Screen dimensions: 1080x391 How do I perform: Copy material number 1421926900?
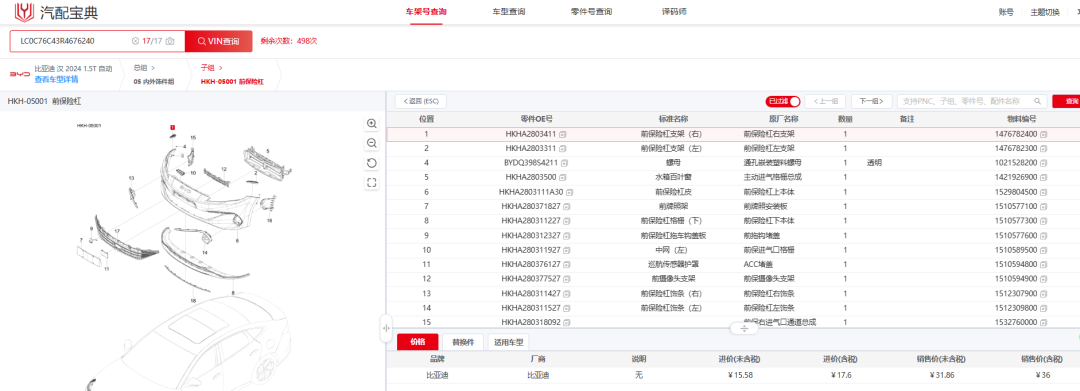[x=1044, y=178]
